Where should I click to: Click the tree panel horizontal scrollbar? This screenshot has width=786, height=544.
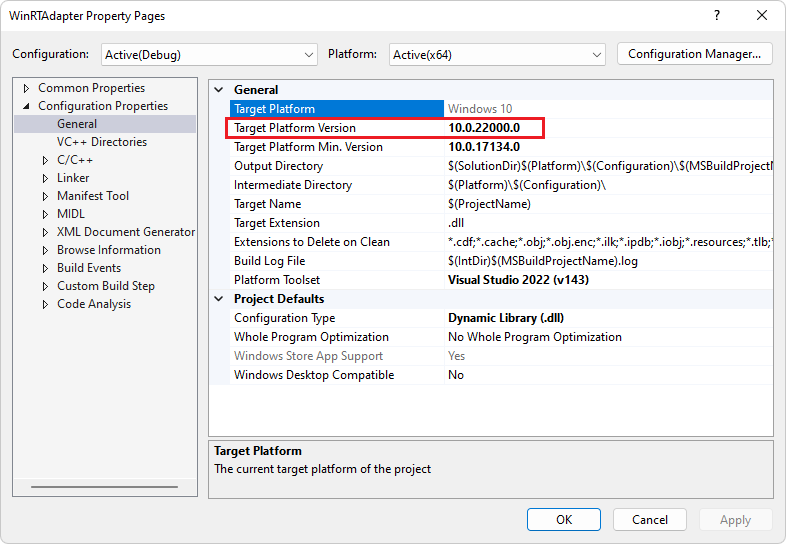coord(104,486)
